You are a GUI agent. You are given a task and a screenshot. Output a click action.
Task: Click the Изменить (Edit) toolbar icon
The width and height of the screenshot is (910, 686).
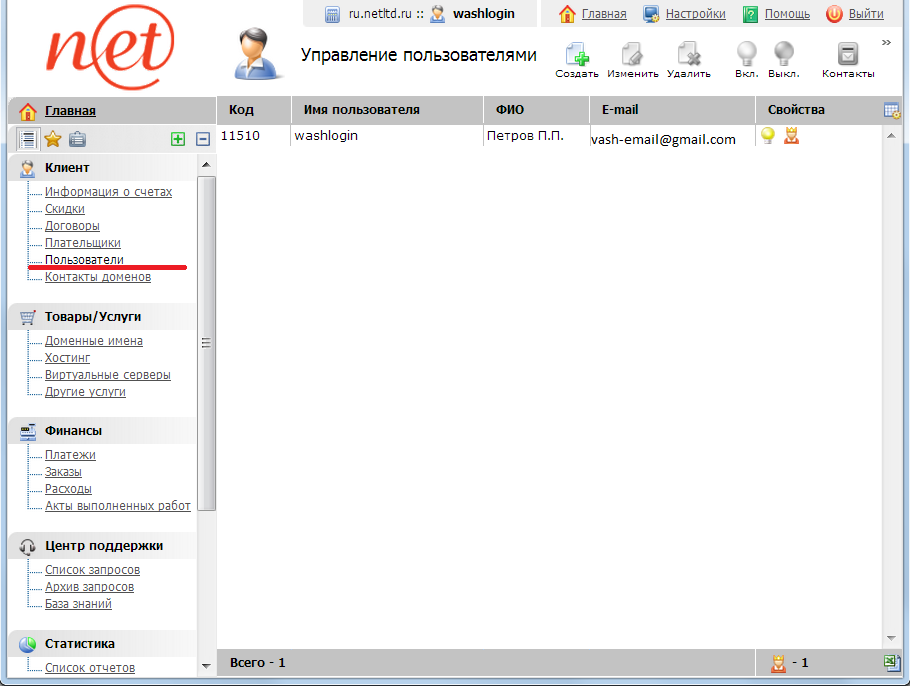coord(632,56)
